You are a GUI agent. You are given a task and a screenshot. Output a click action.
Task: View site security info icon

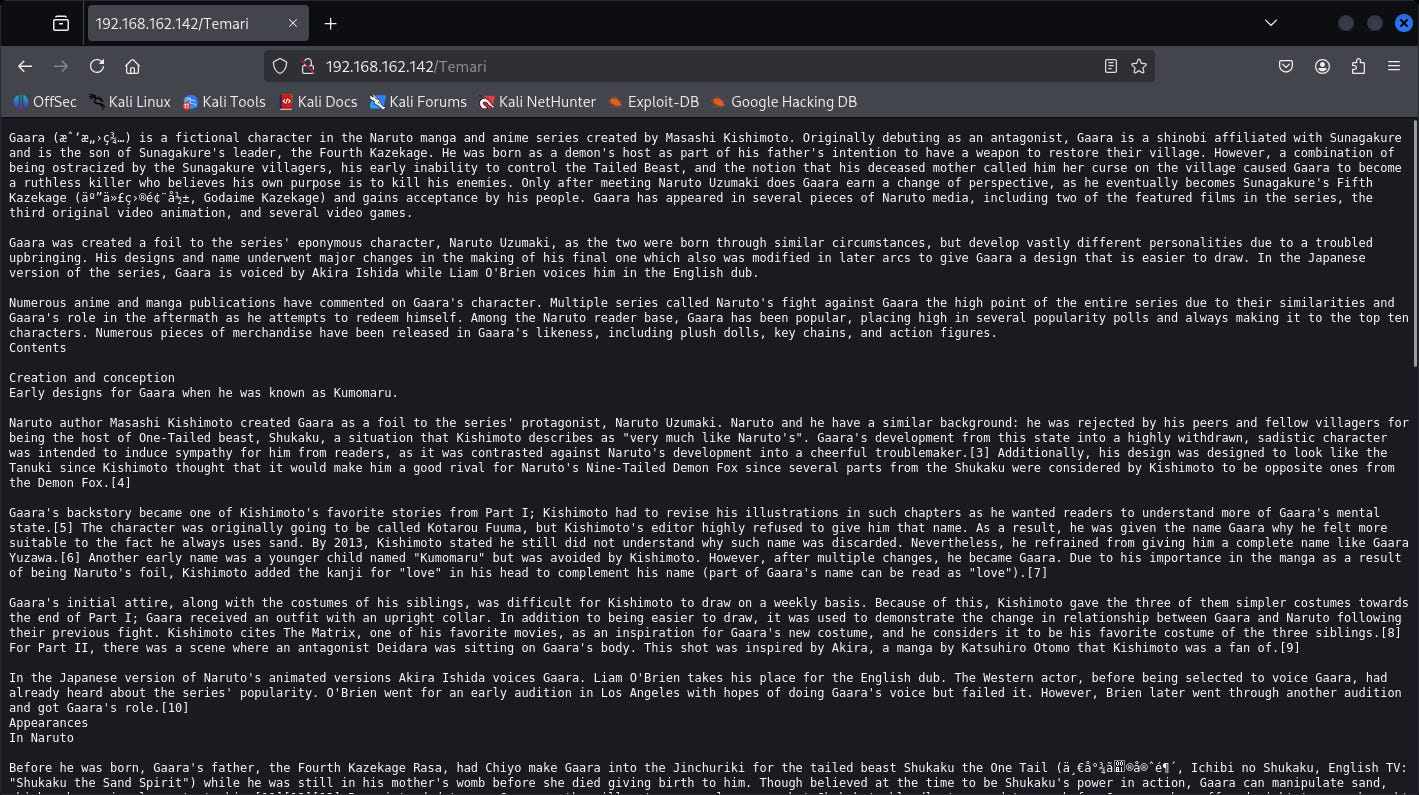(308, 66)
